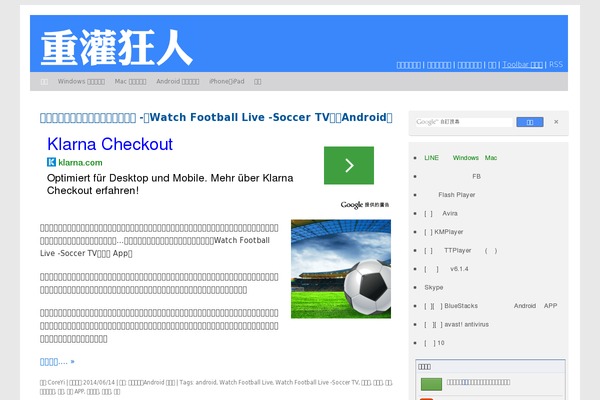Open the Avira sidebar link
The height and width of the screenshot is (400, 600).
441,213
